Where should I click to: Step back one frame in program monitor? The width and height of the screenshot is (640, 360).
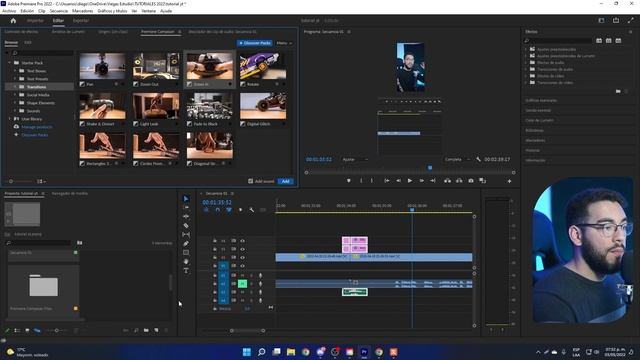point(398,180)
